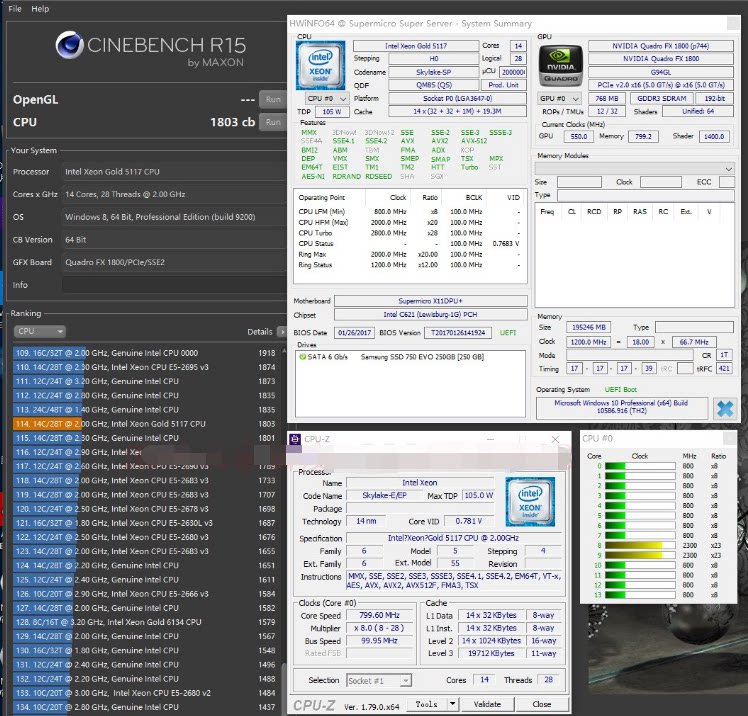Click the Prod. Unit field in HWiNFO
The width and height of the screenshot is (748, 716).
pyautogui.click(x=504, y=85)
